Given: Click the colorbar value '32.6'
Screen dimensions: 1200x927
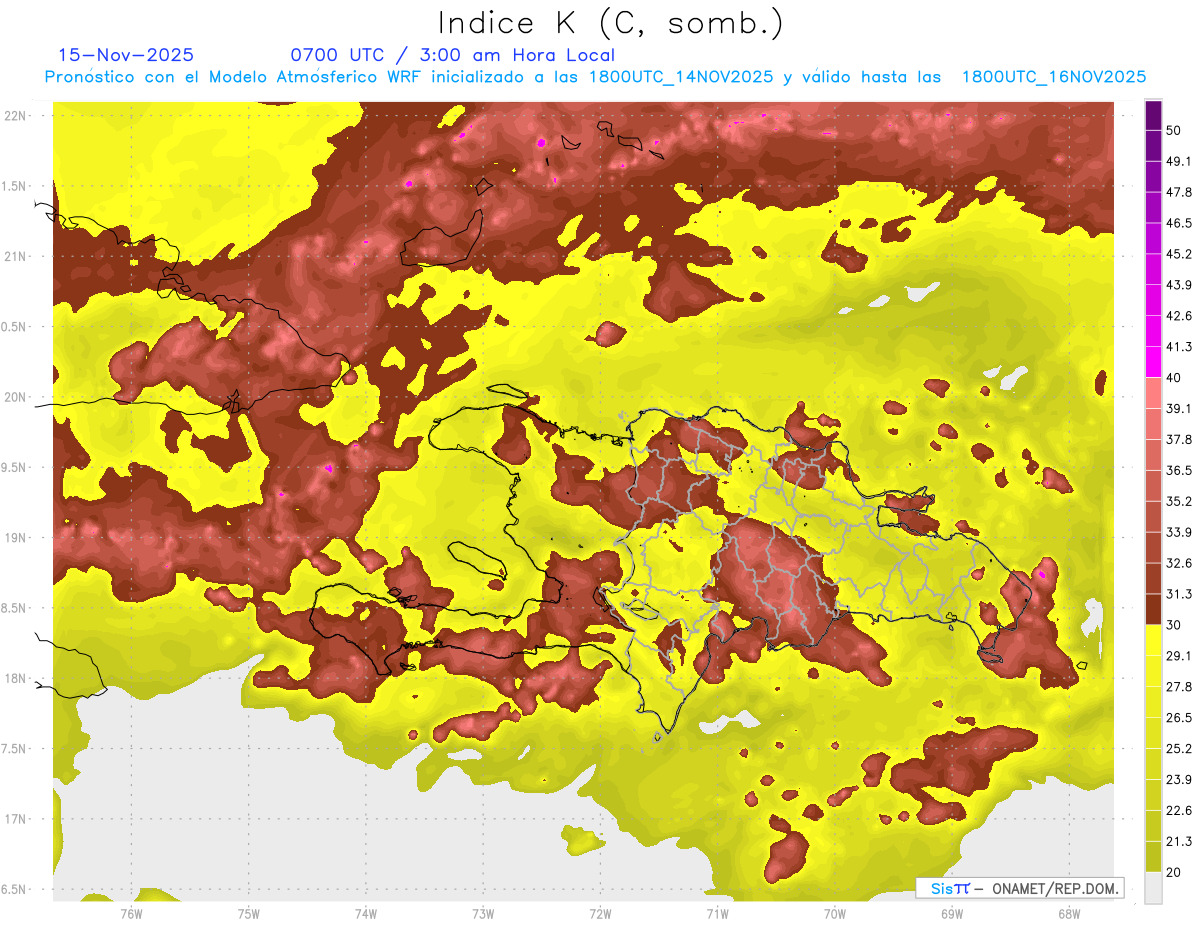Looking at the screenshot, I should coord(1178,563).
